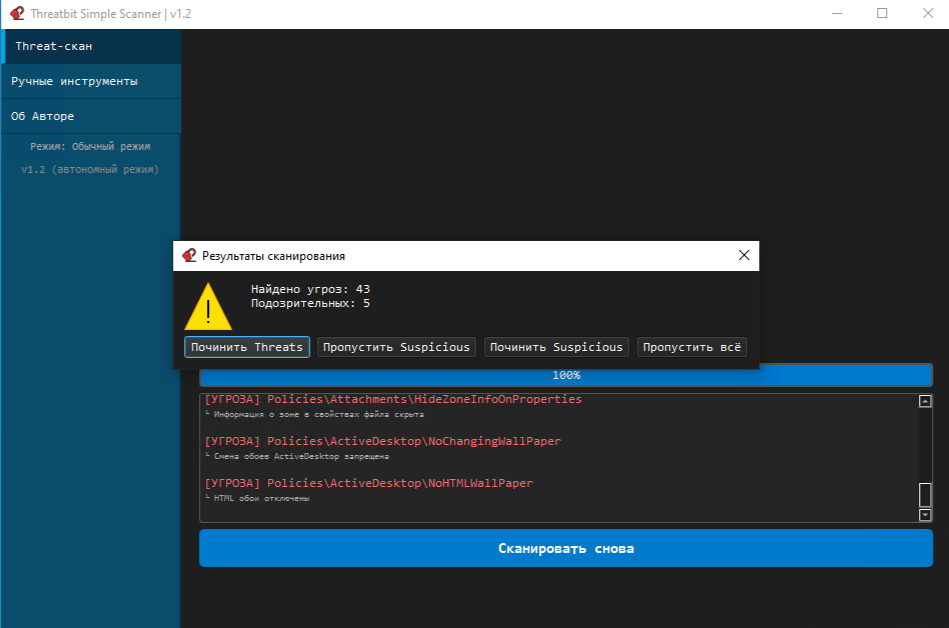Click Починить Threats button
Image resolution: width=949 pixels, height=628 pixels.
click(x=247, y=347)
